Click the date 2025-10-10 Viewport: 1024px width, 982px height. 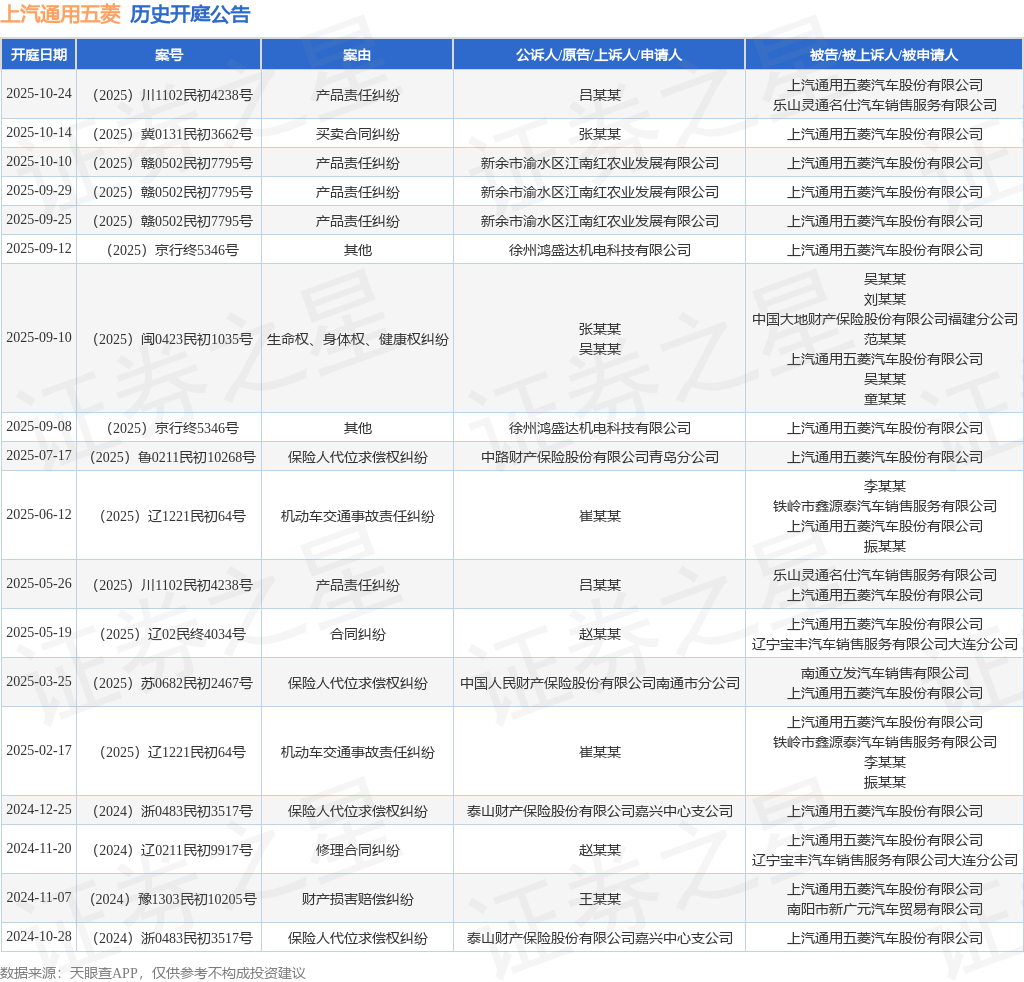(39, 161)
